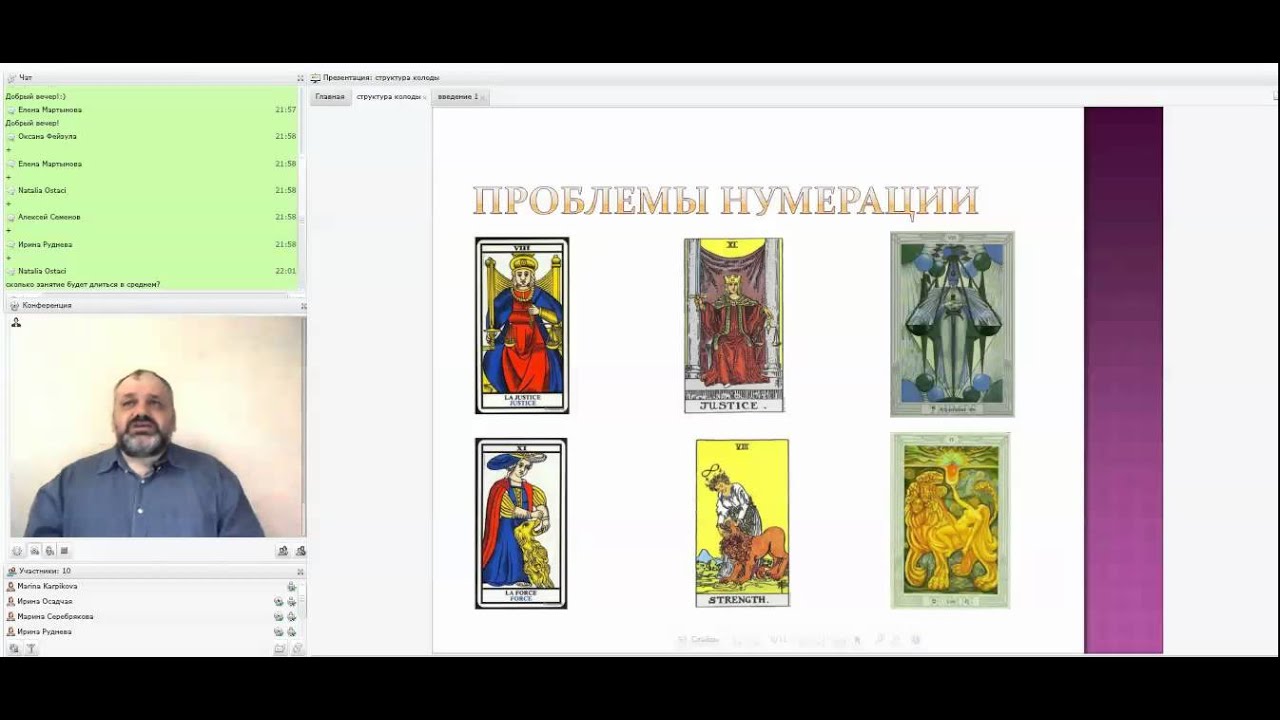Screen dimensions: 1280x720
Task: Click the last participants icon right of video controls
Action: (x=300, y=550)
